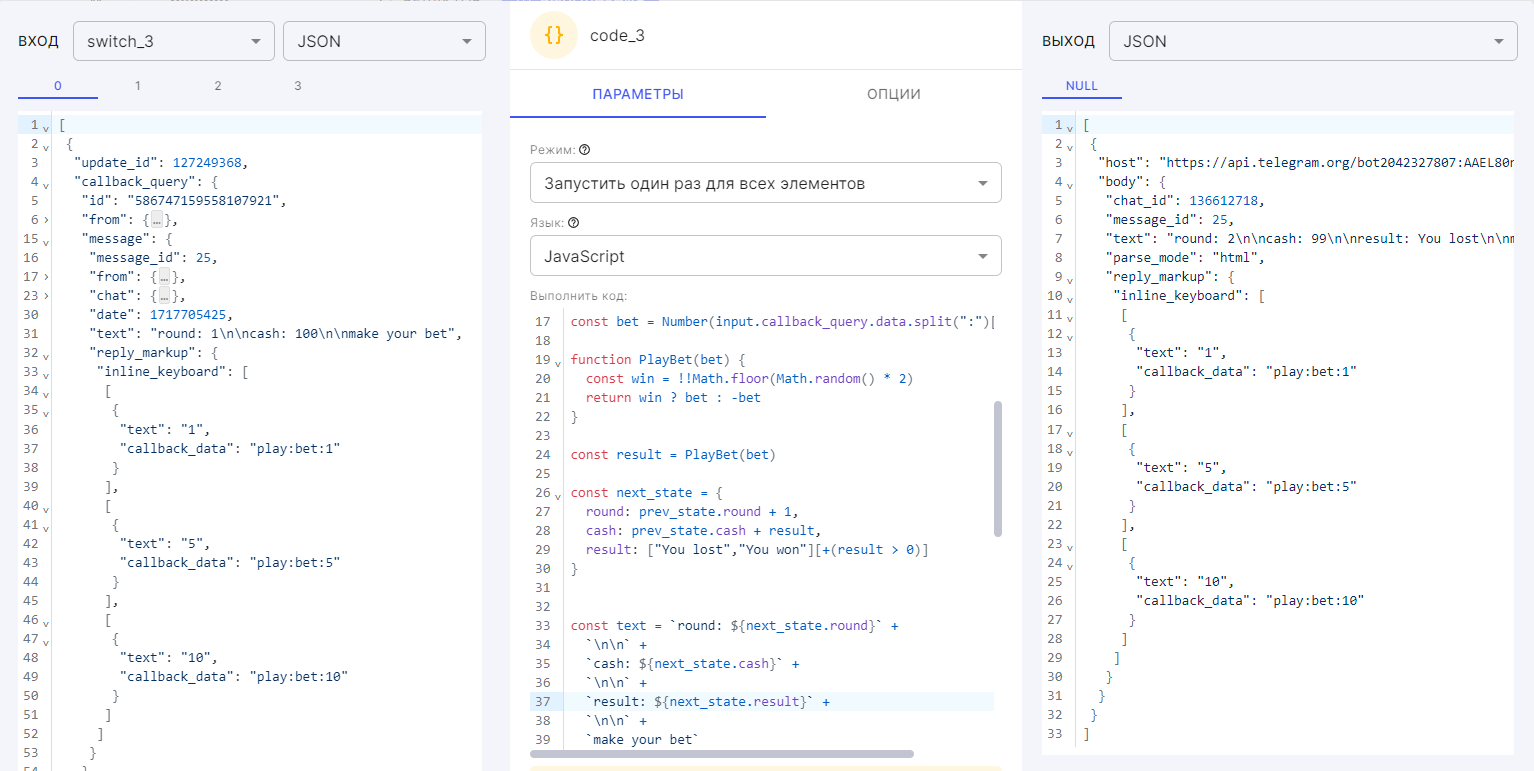This screenshot has height=771, width=1534.
Task: Click the callback query id "586747159558107921"
Action: pyautogui.click(x=207, y=201)
